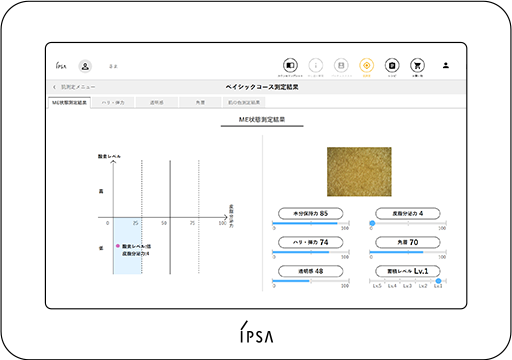This screenshot has height=360, width=512.
Task: Select the orange skin measurement icon
Action: click(x=367, y=65)
